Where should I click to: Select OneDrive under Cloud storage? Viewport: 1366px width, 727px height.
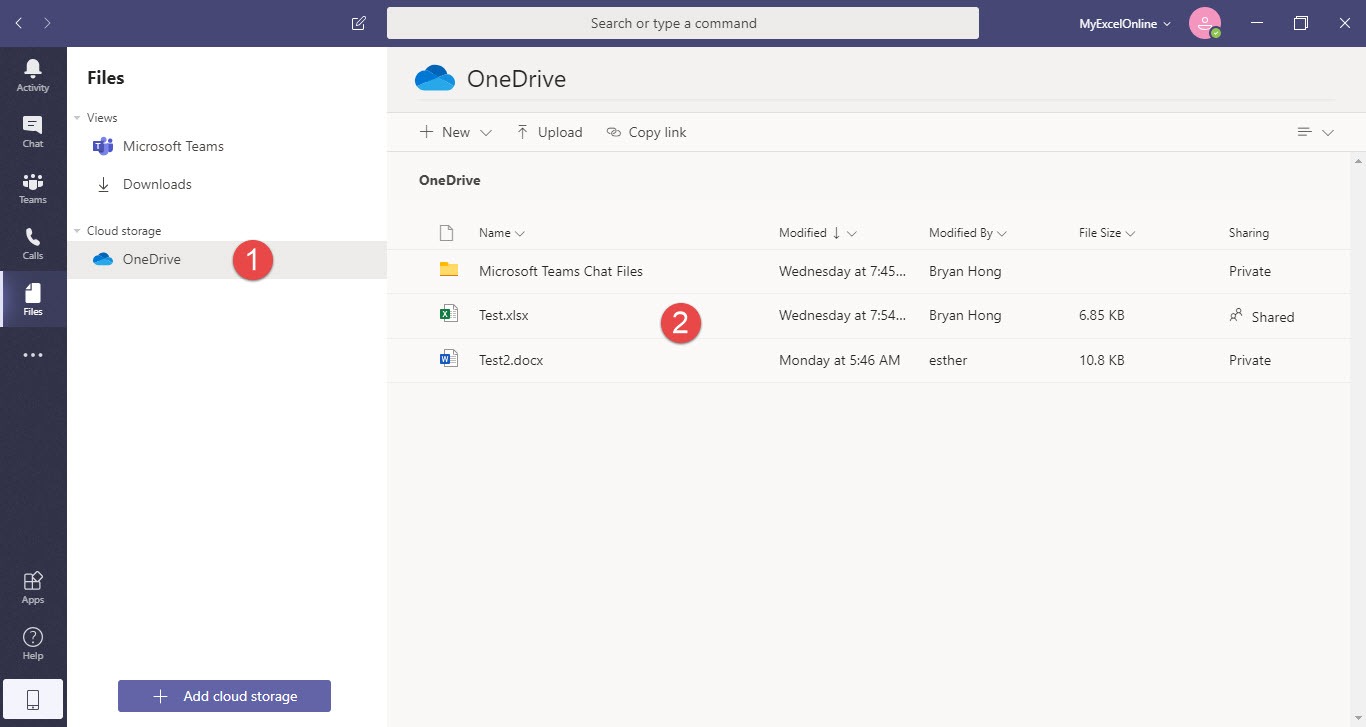(227, 259)
